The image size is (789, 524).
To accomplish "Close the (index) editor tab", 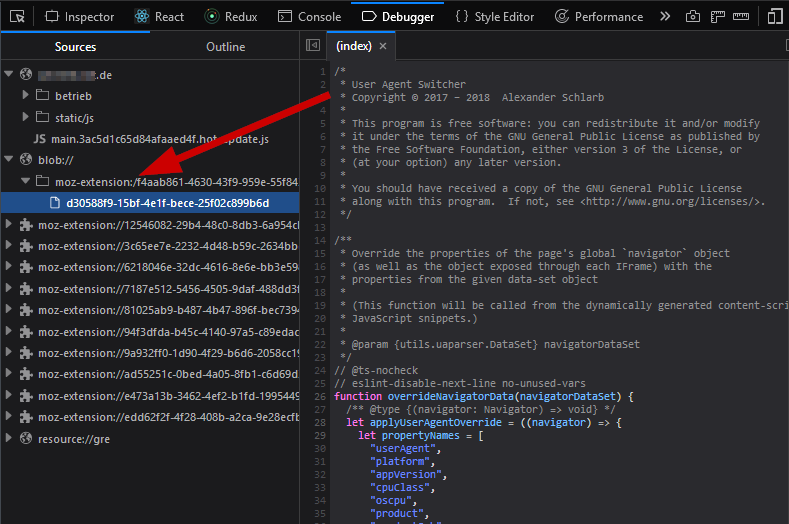I will pos(383,46).
